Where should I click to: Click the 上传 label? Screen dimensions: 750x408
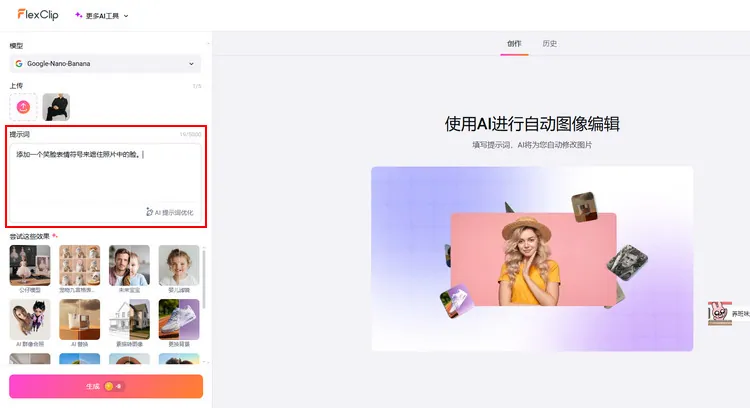pos(16,86)
